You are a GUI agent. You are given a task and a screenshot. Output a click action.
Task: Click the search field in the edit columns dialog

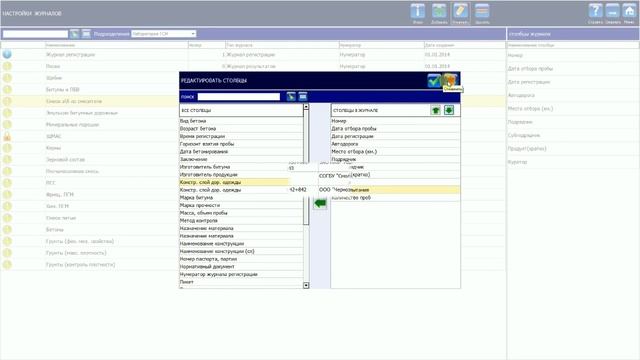(x=239, y=97)
